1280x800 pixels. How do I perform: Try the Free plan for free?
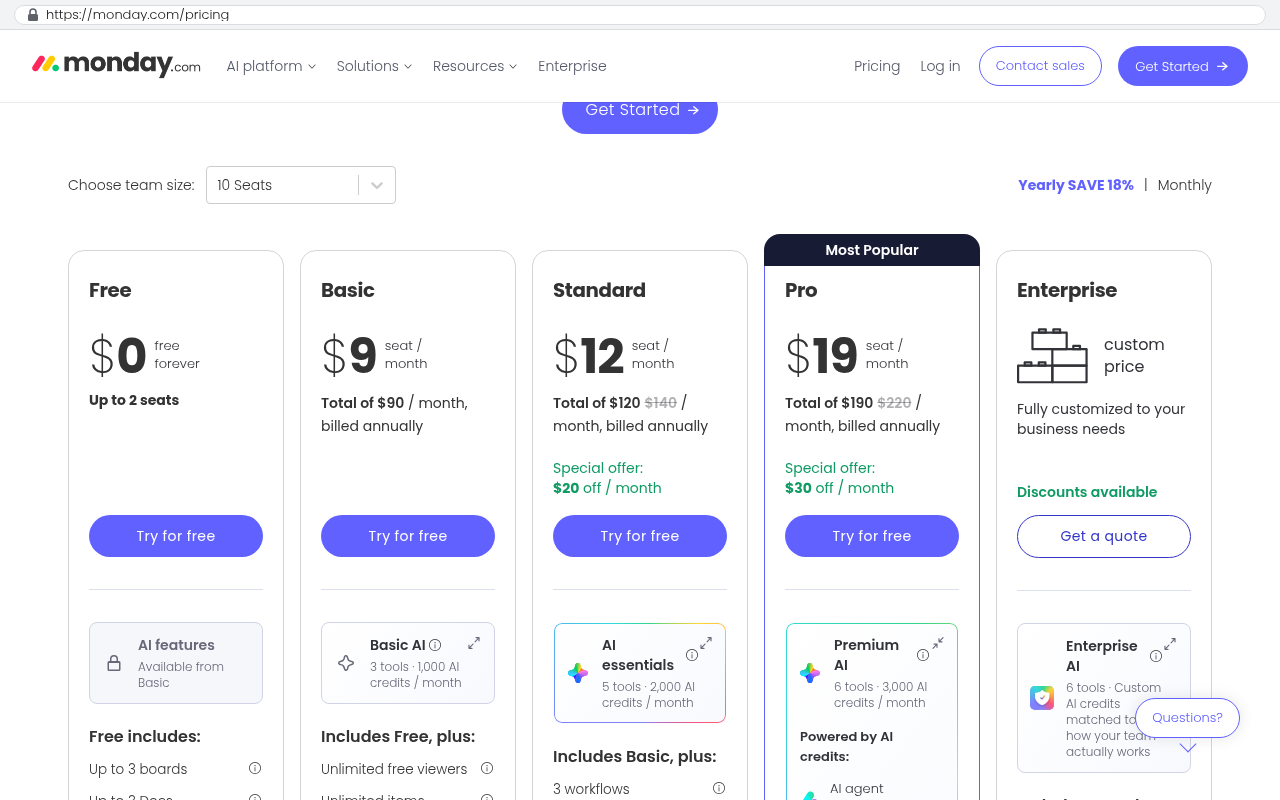(176, 536)
